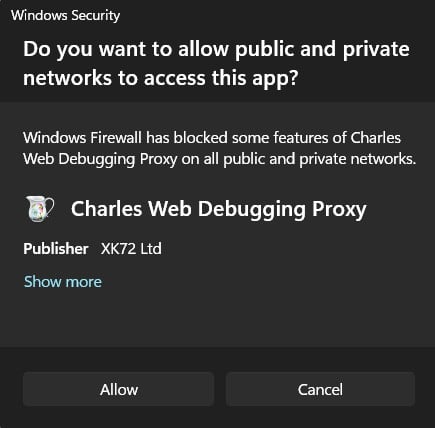Expand details with Show more

click(x=63, y=282)
